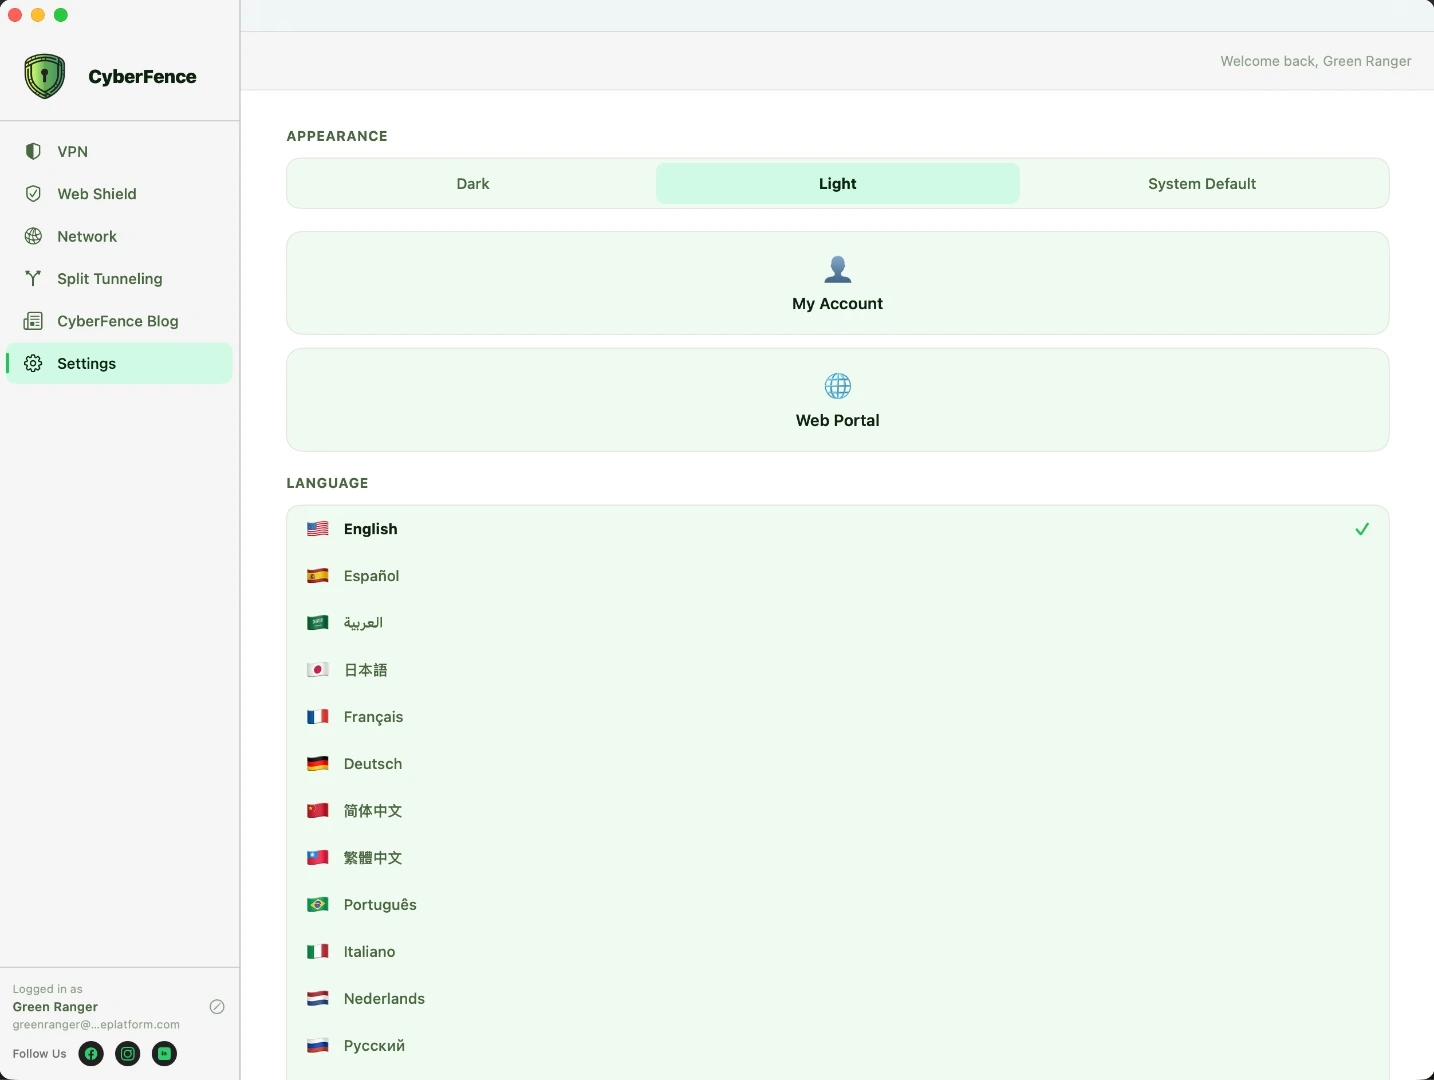Click the APPEARANCE section heading
Viewport: 1434px width, 1080px height.
pyautogui.click(x=337, y=136)
